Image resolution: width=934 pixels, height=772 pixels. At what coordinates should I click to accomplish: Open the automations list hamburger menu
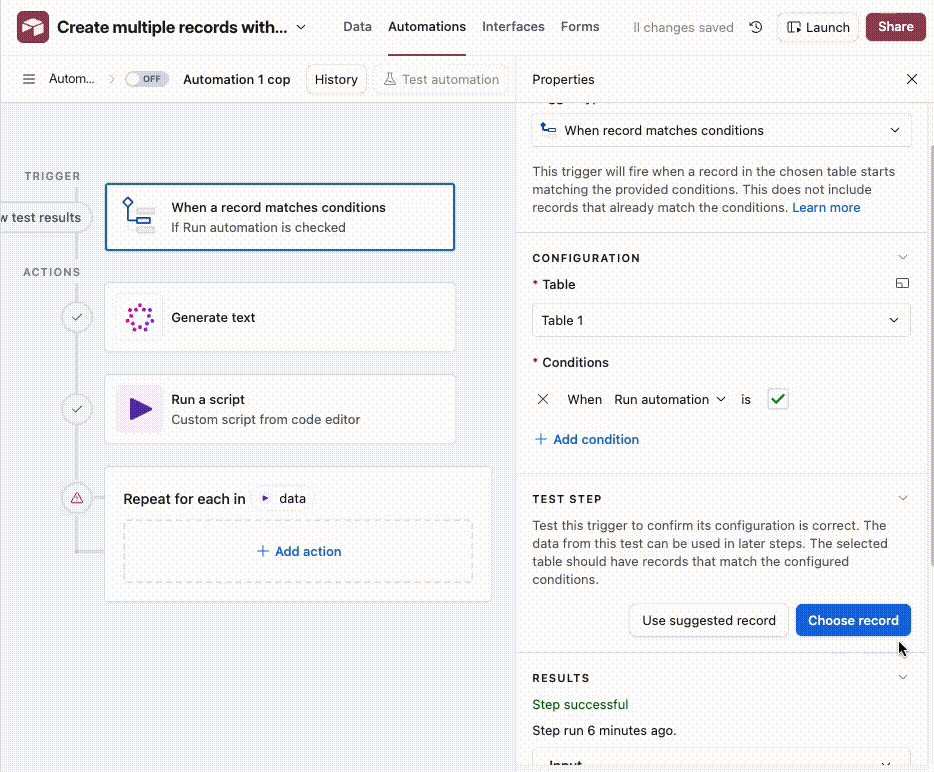click(x=29, y=79)
